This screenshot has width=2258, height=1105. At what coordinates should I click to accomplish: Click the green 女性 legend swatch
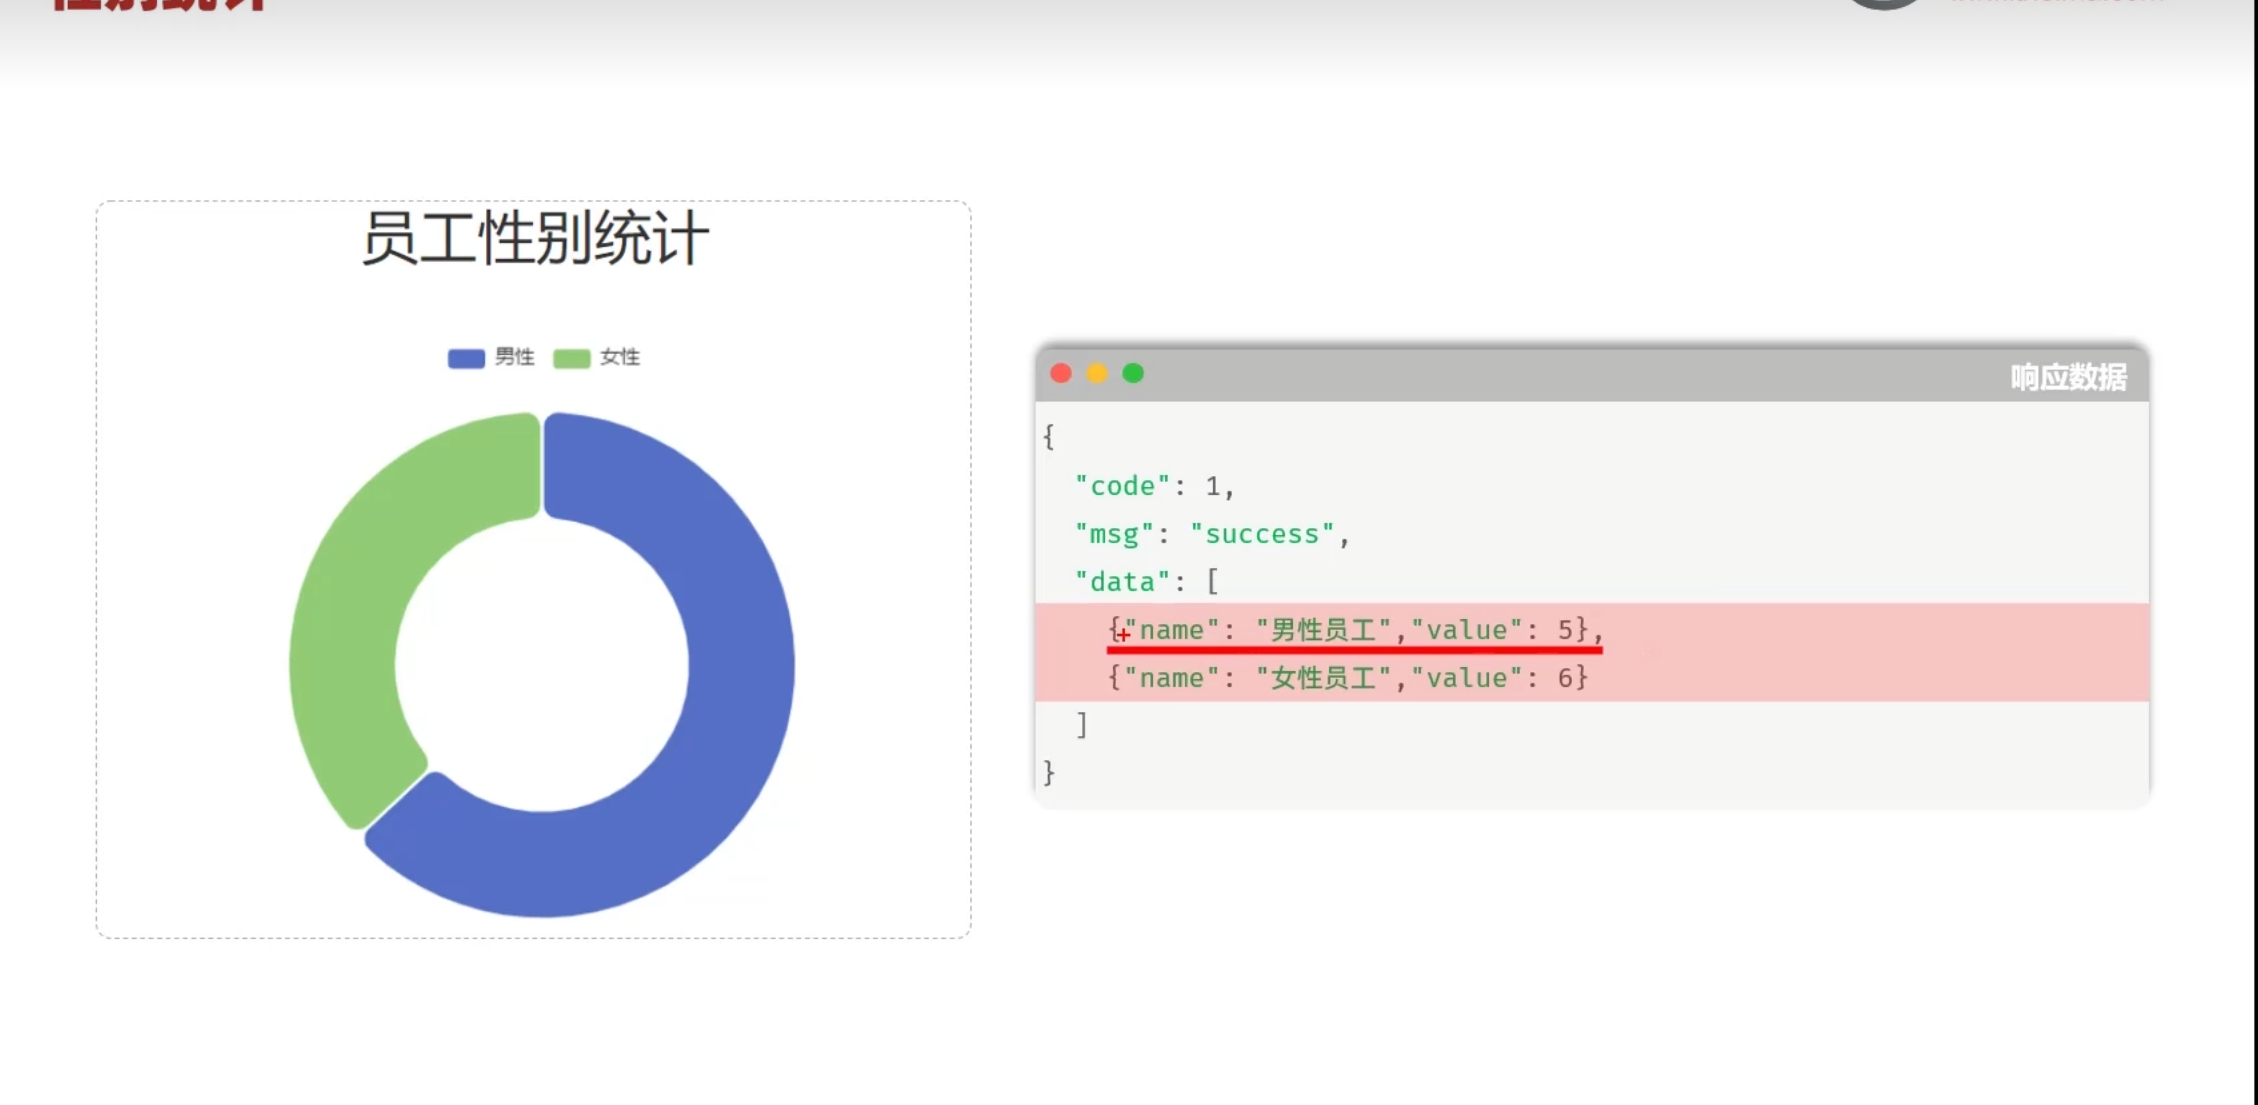pyautogui.click(x=571, y=358)
